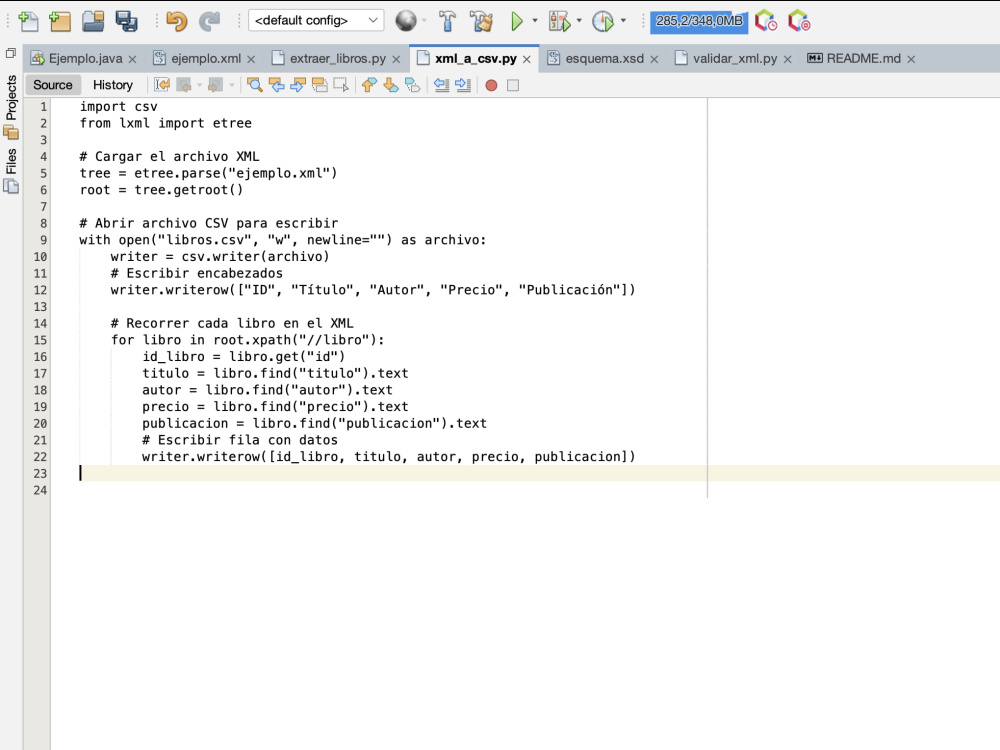Click Find Next Occurrence icon
The image size is (1000, 750).
(x=298, y=85)
